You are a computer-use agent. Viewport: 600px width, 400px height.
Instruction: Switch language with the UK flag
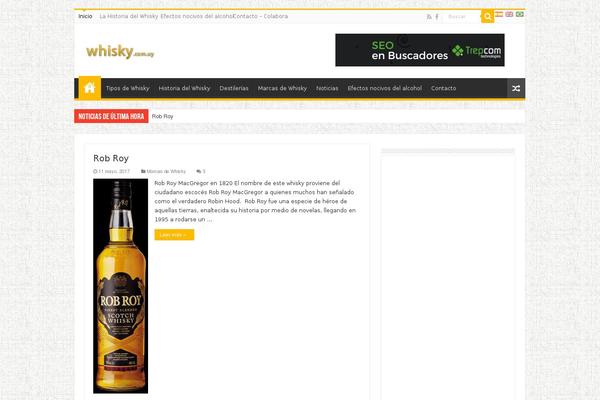click(509, 14)
